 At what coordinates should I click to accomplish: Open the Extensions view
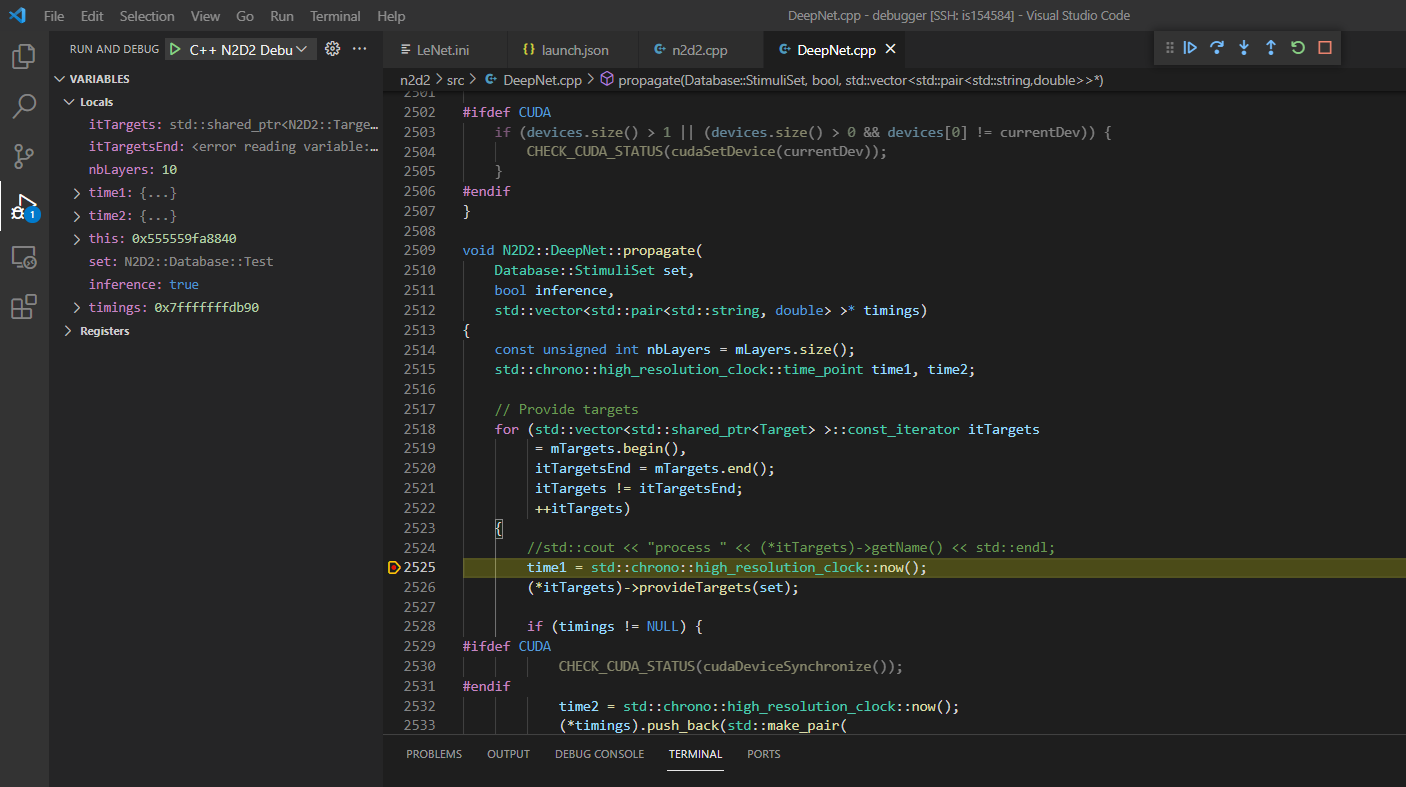click(24, 307)
